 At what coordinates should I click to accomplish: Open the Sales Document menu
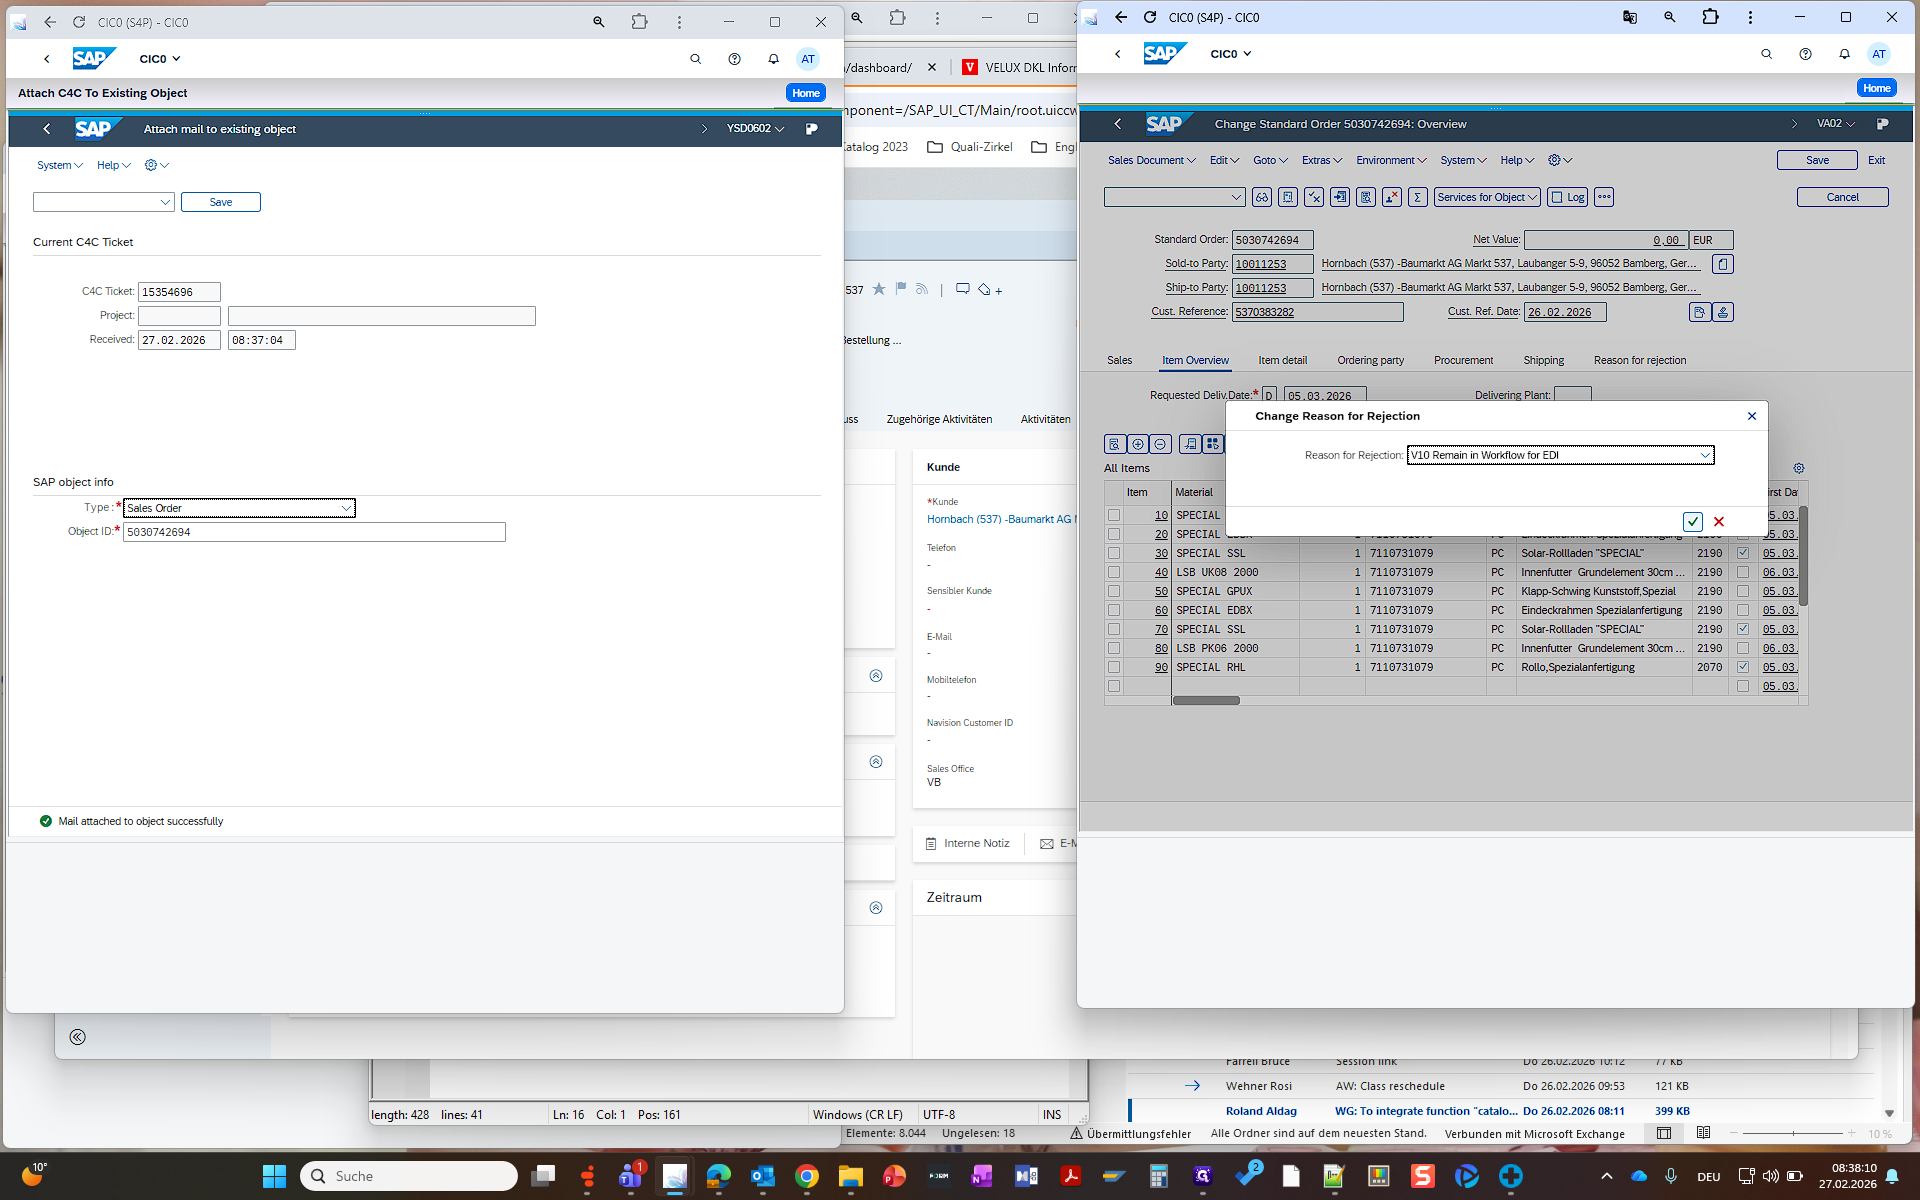[1151, 160]
